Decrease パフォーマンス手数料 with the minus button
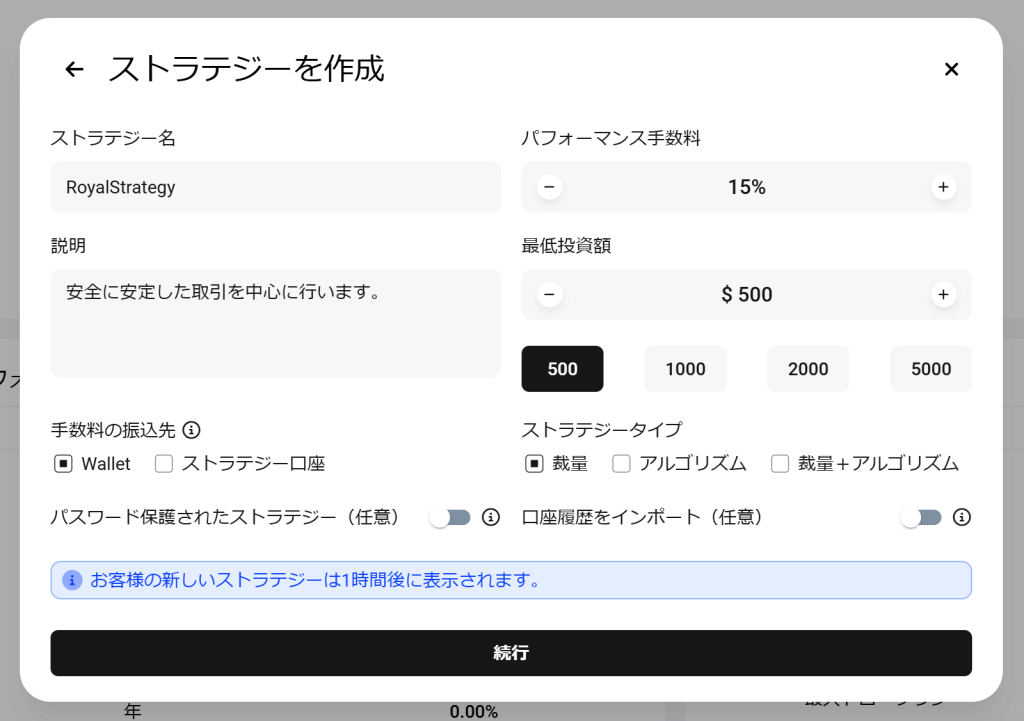The image size is (1024, 721). (549, 187)
